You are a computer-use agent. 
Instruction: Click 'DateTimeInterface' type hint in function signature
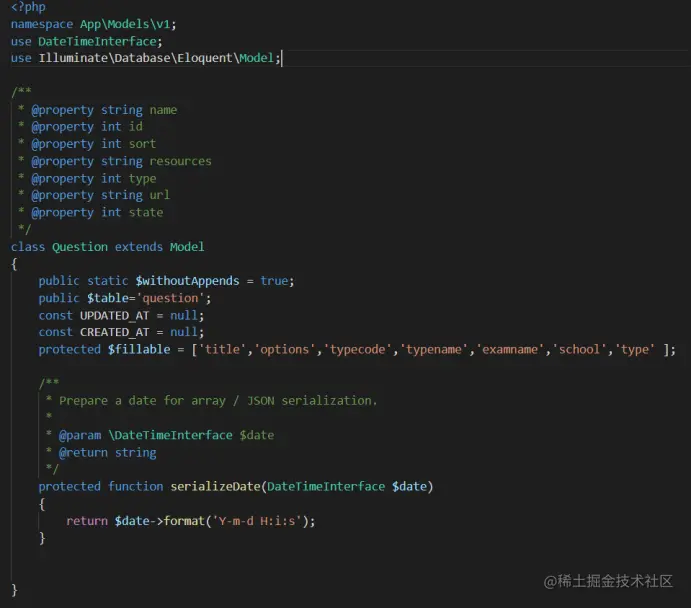click(326, 487)
